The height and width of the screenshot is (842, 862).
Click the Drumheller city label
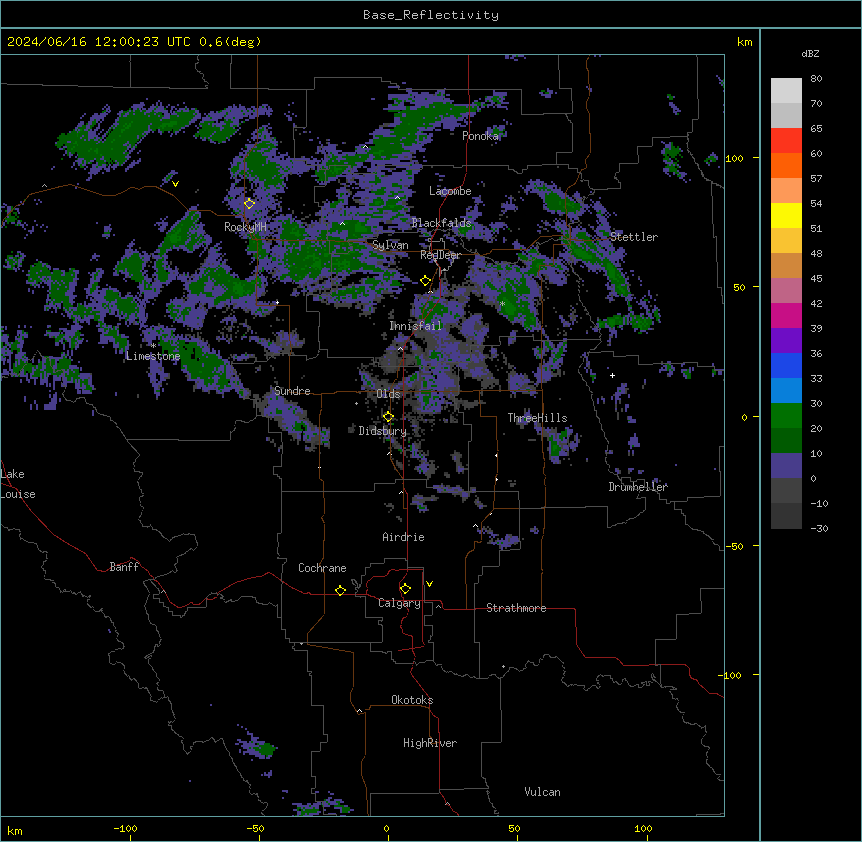pyautogui.click(x=638, y=487)
